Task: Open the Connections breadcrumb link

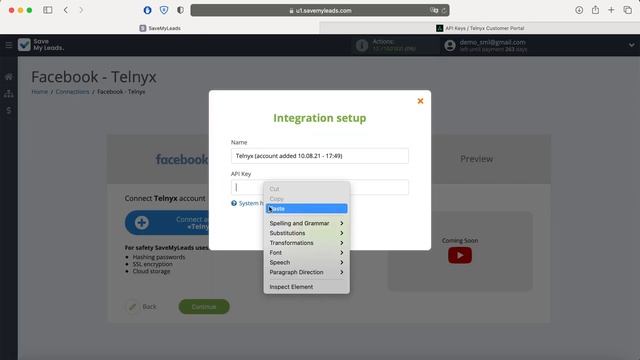Action: [x=72, y=92]
